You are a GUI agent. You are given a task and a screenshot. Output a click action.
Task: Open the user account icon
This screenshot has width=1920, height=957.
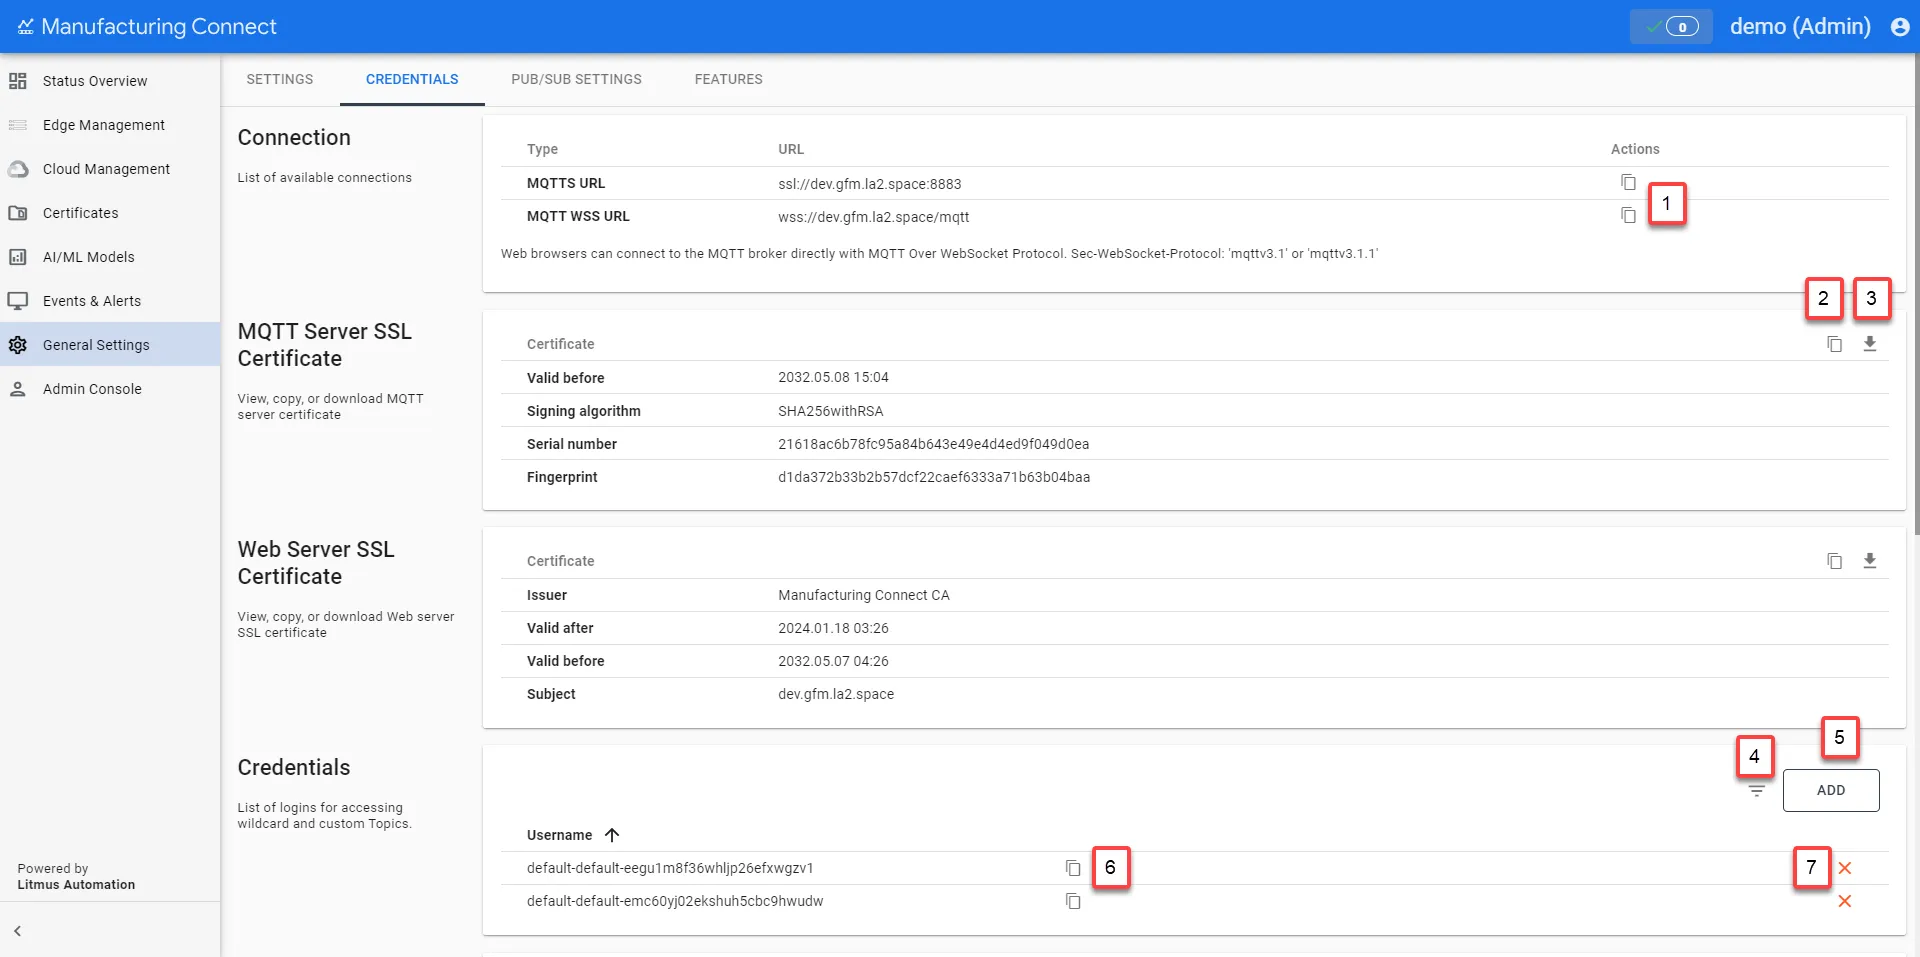1900,27
